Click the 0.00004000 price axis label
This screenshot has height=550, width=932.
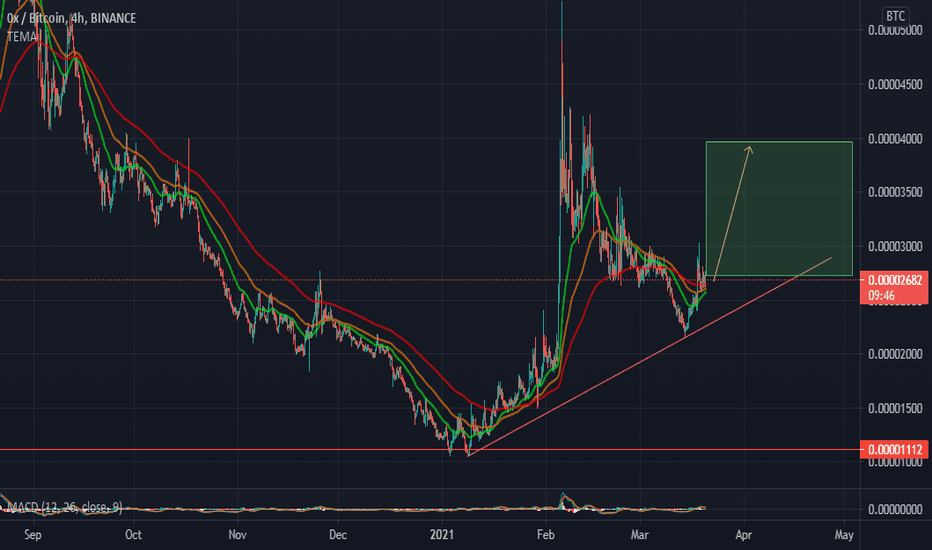[x=895, y=139]
